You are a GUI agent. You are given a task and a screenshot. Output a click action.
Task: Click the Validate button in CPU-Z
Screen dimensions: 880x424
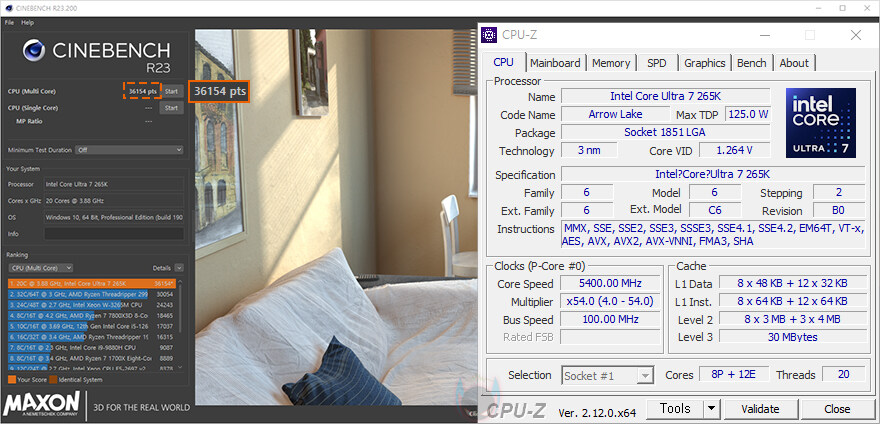pos(760,409)
